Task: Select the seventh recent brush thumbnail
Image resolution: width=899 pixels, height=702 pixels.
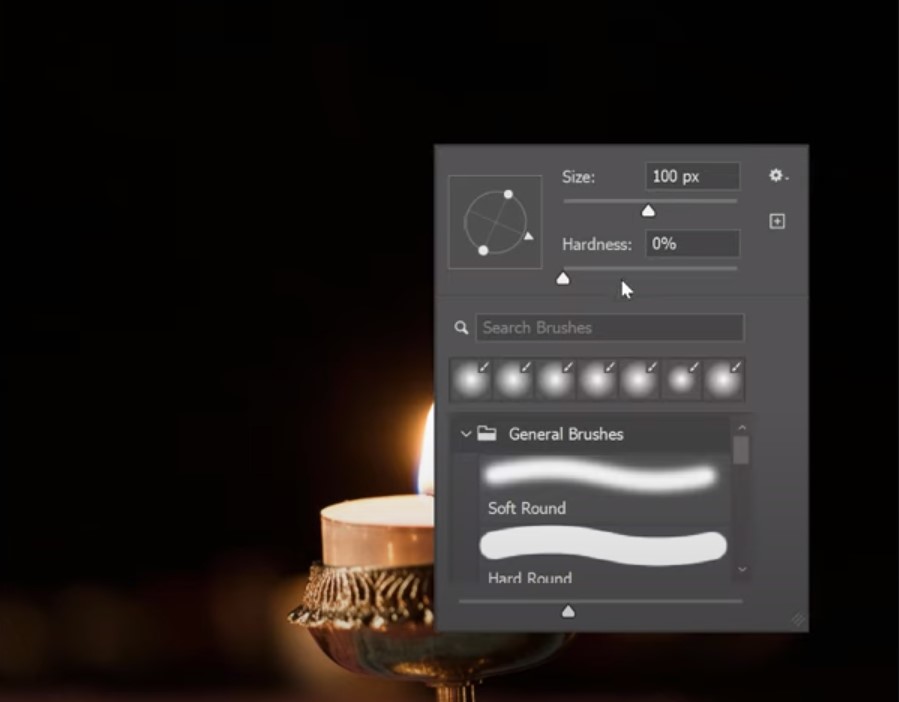Action: pos(724,379)
